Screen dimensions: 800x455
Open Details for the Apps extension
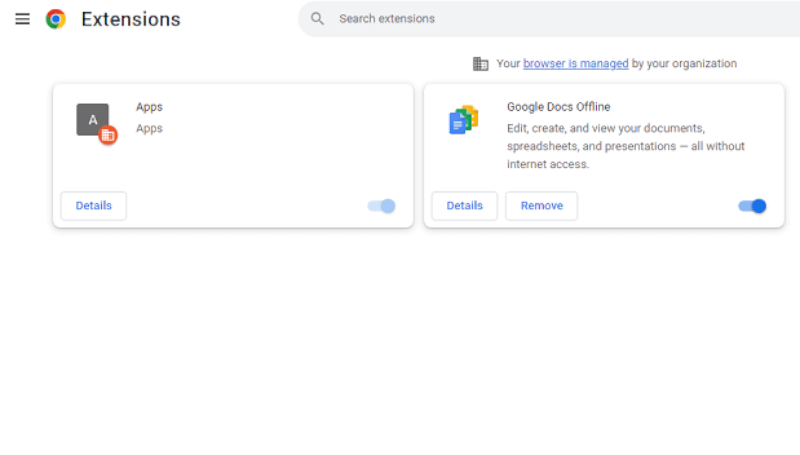click(x=94, y=206)
